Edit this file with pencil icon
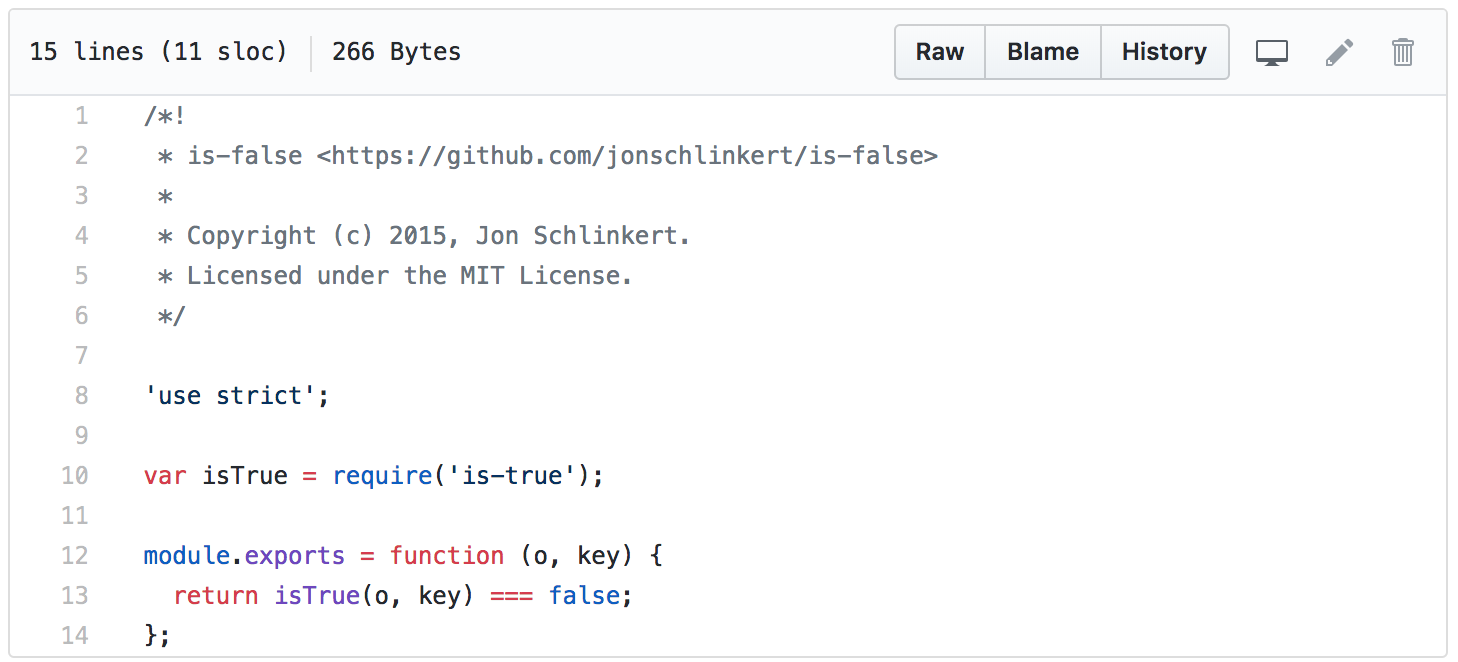 pos(1339,52)
